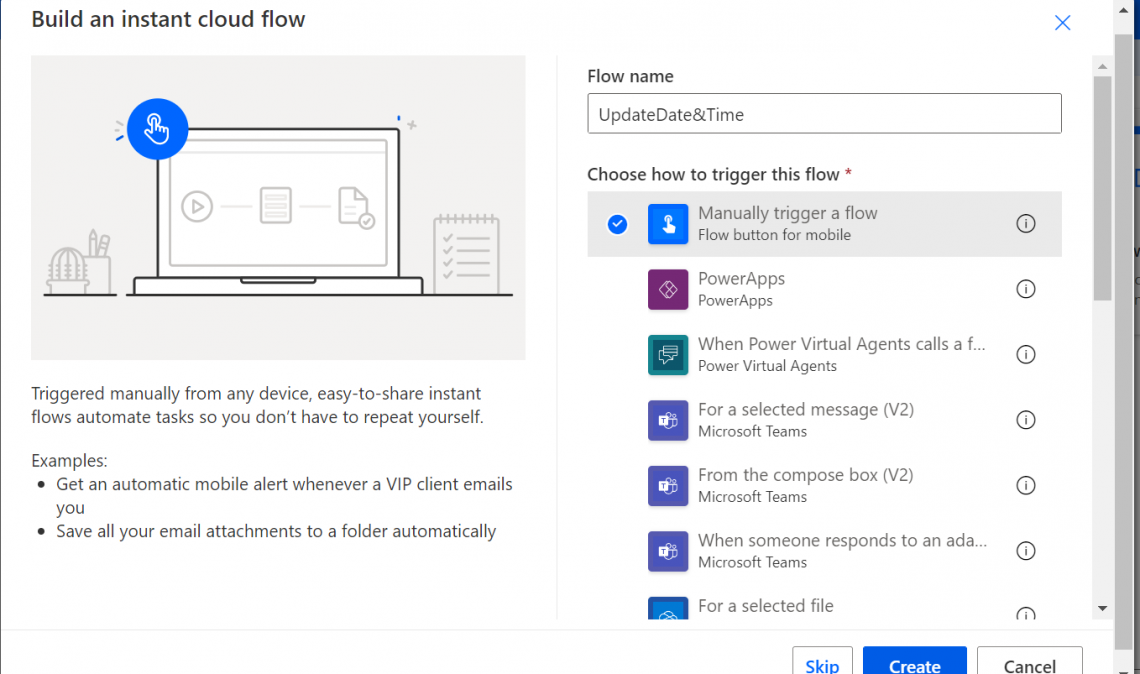Click Teams icon for compose box (V2)
The height and width of the screenshot is (674, 1140).
[x=668, y=486]
